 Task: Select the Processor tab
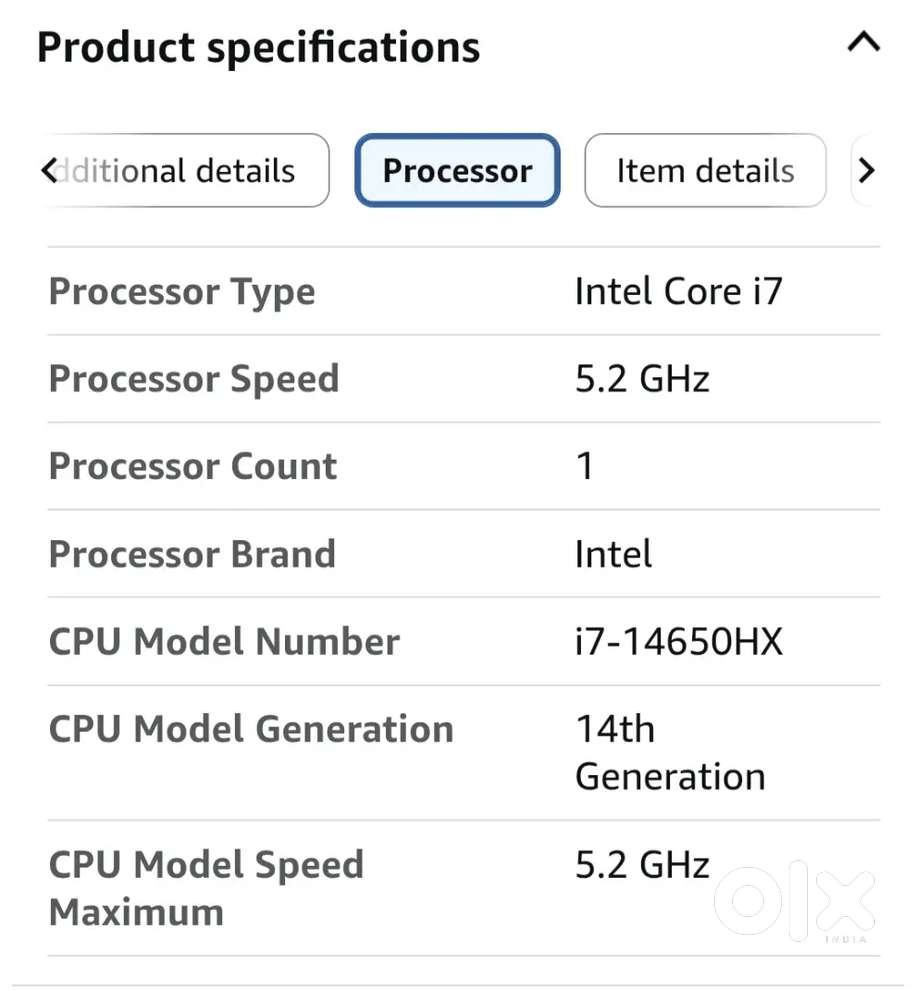tap(457, 171)
